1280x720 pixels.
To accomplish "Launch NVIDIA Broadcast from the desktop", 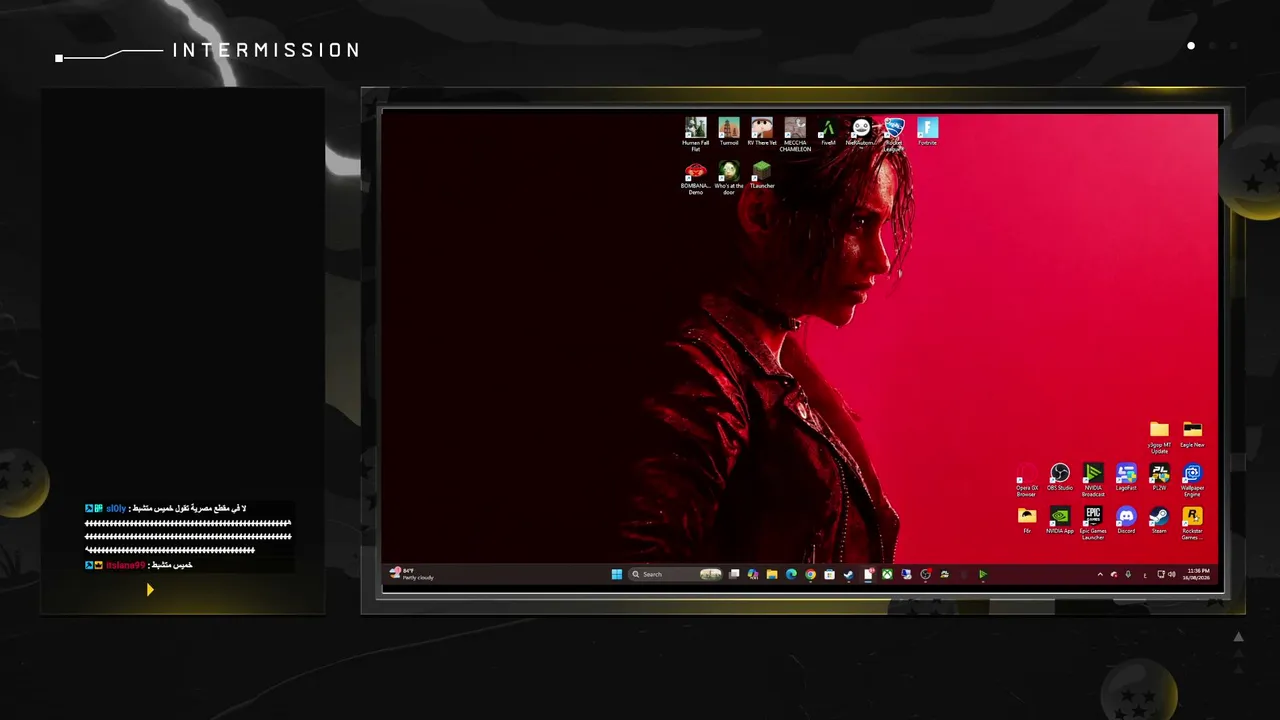I will (1093, 481).
